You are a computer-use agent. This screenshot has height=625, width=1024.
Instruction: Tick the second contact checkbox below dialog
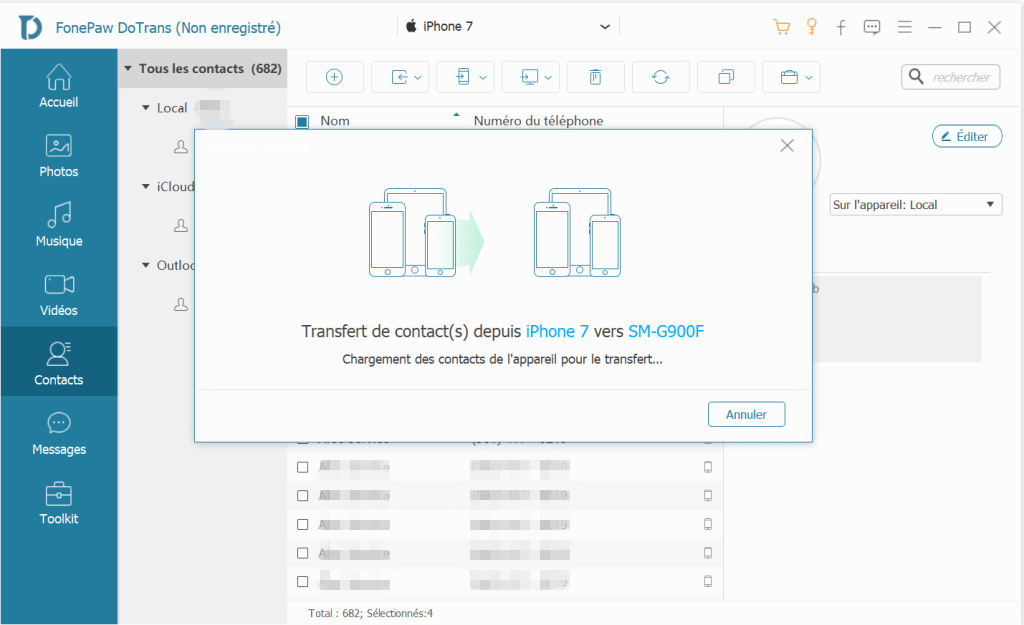[302, 496]
